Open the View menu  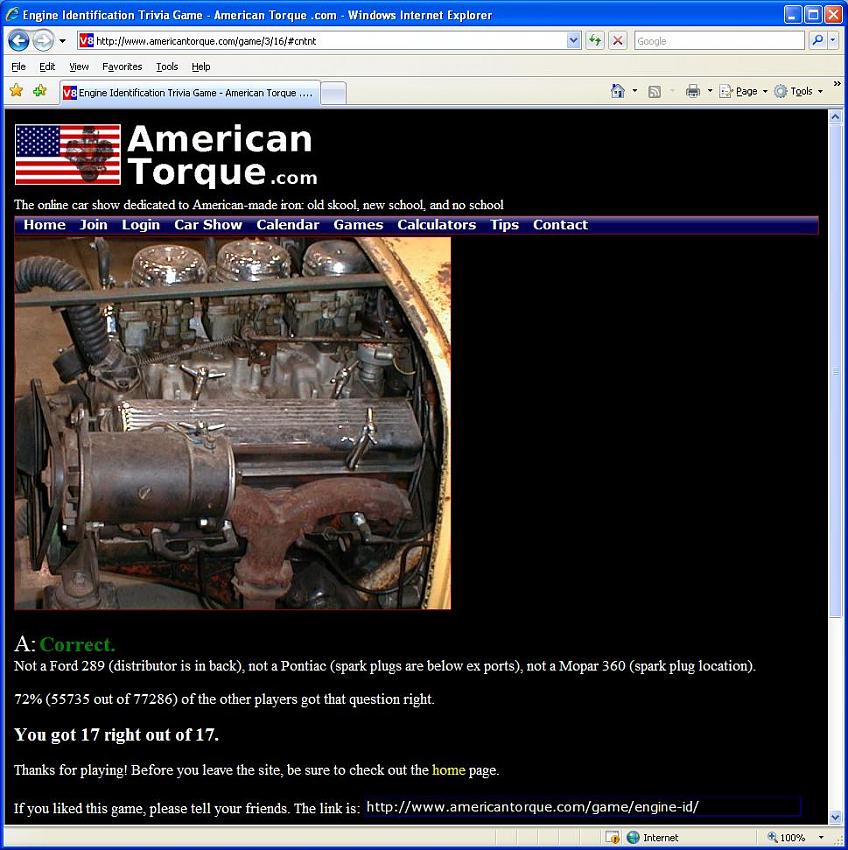click(79, 67)
